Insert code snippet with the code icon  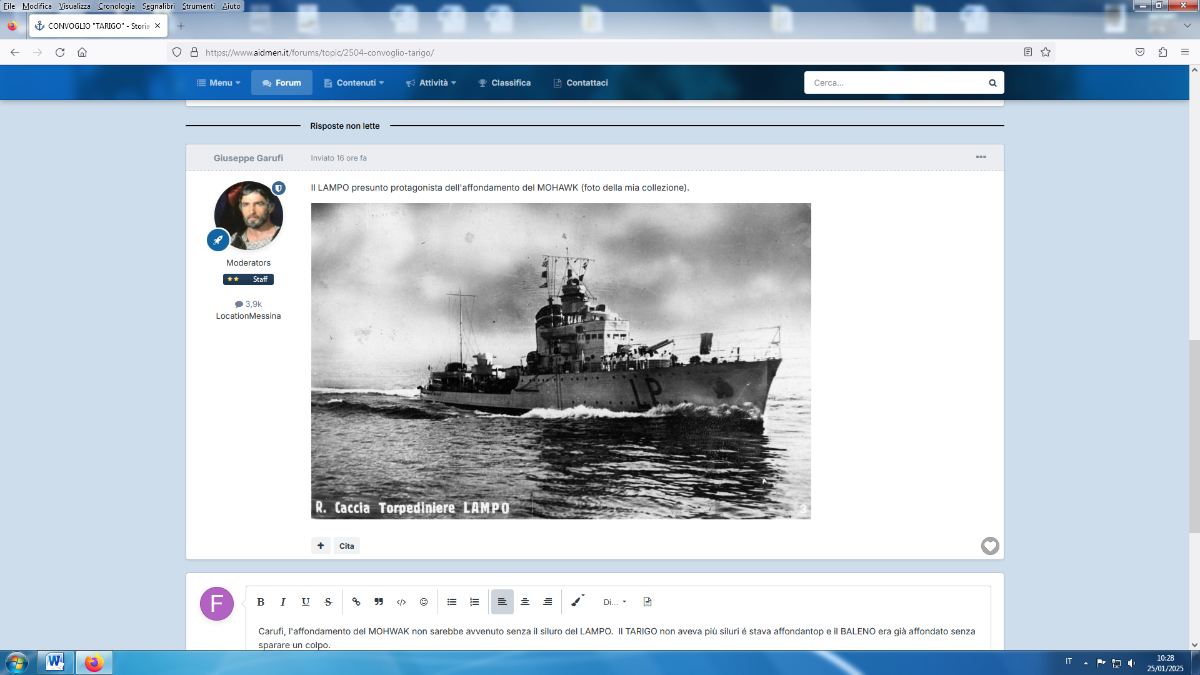click(x=401, y=602)
